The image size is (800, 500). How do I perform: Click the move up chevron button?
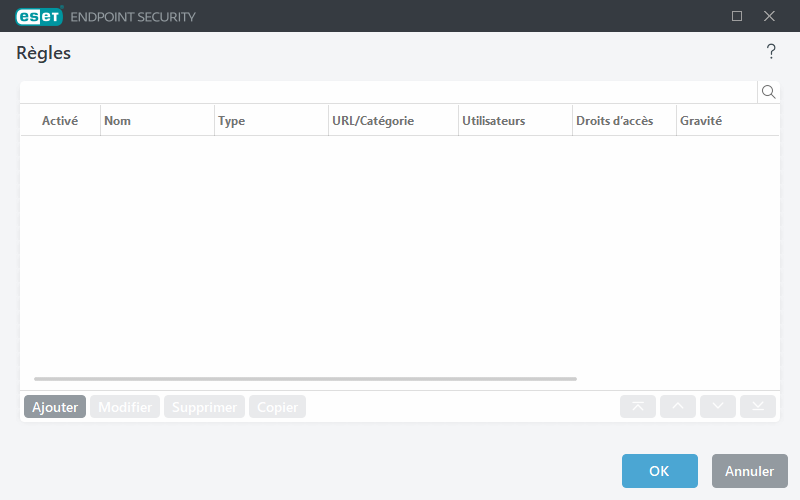click(678, 407)
